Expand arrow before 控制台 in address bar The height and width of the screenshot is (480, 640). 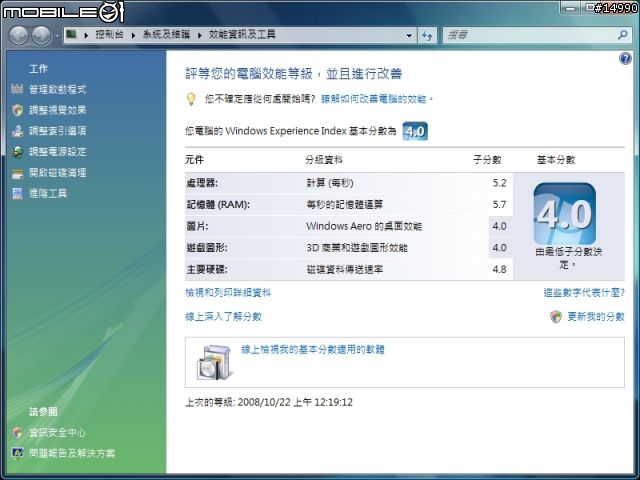(x=86, y=35)
